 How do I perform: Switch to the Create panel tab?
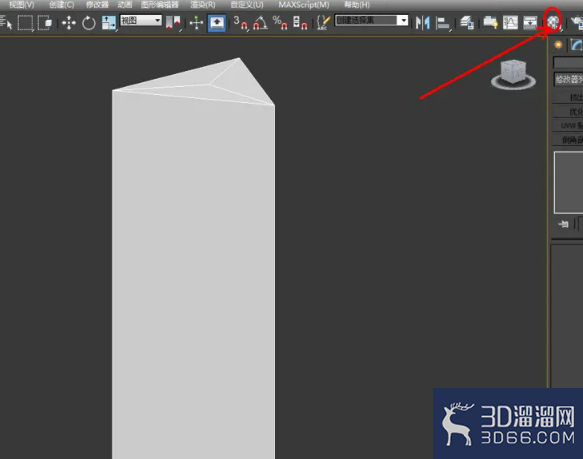tap(558, 45)
